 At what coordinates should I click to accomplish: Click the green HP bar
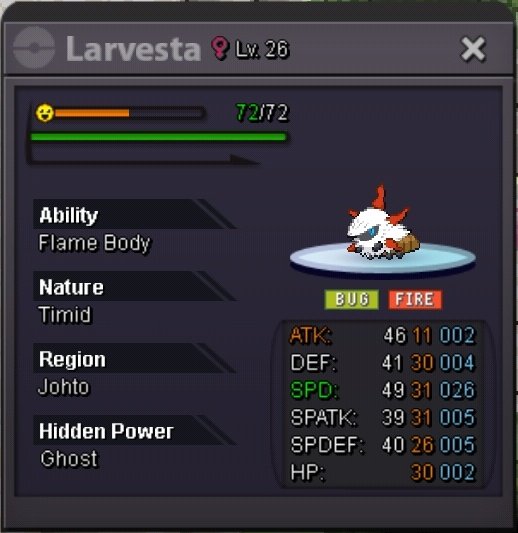159,137
